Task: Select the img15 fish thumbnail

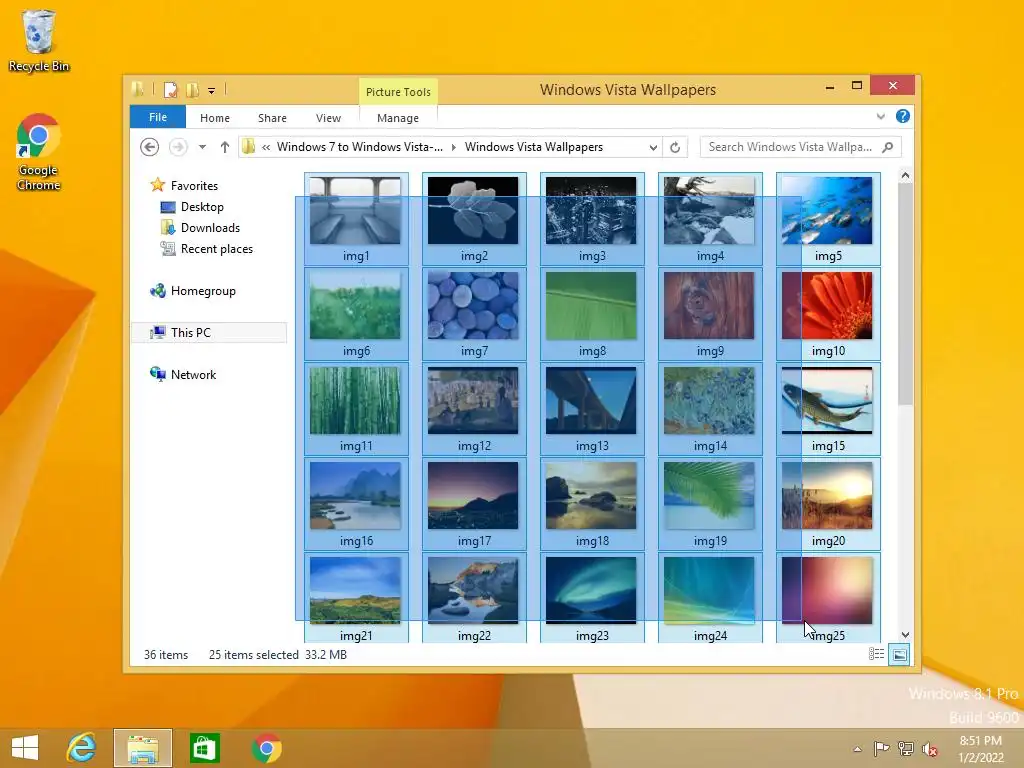Action: pos(827,400)
